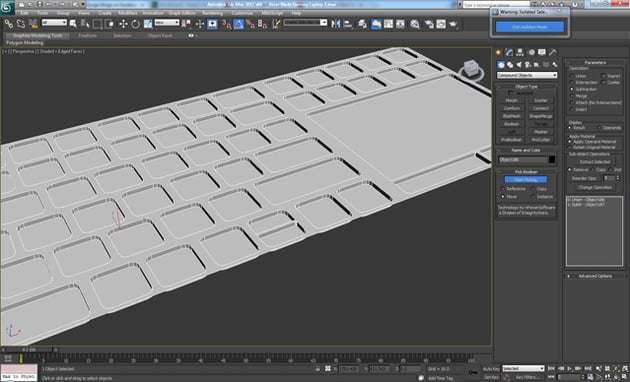Activate the Select and Scale tool
Image resolution: width=630 pixels, height=382 pixels.
pos(148,24)
